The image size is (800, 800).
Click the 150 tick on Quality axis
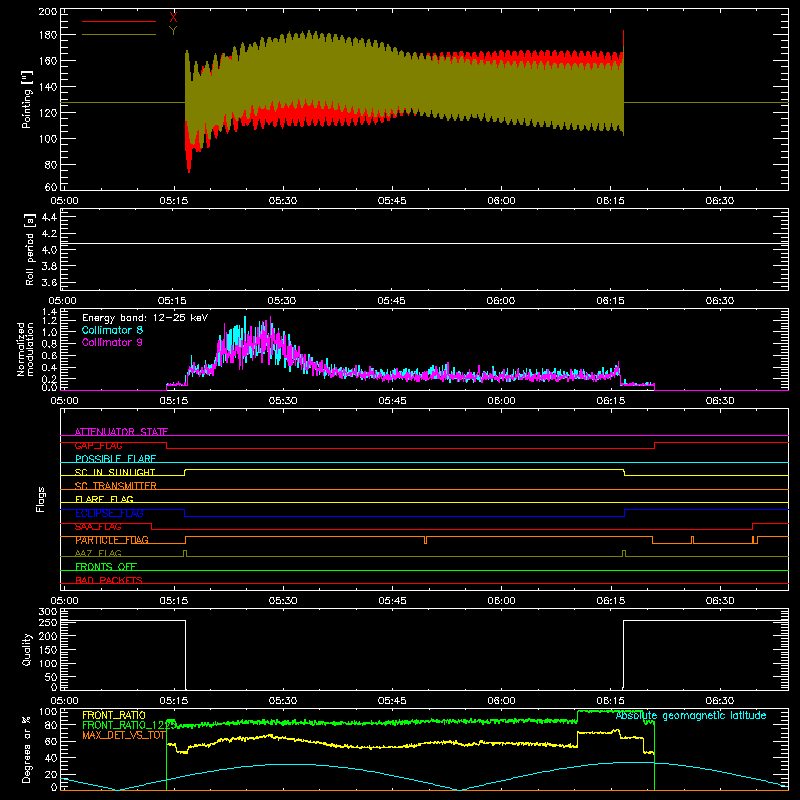(x=48, y=650)
